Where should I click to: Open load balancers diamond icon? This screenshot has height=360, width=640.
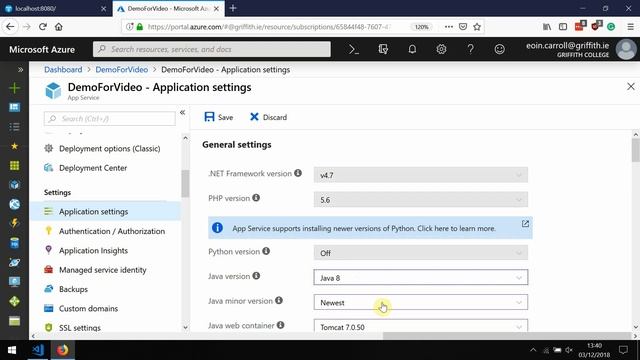coord(14,301)
